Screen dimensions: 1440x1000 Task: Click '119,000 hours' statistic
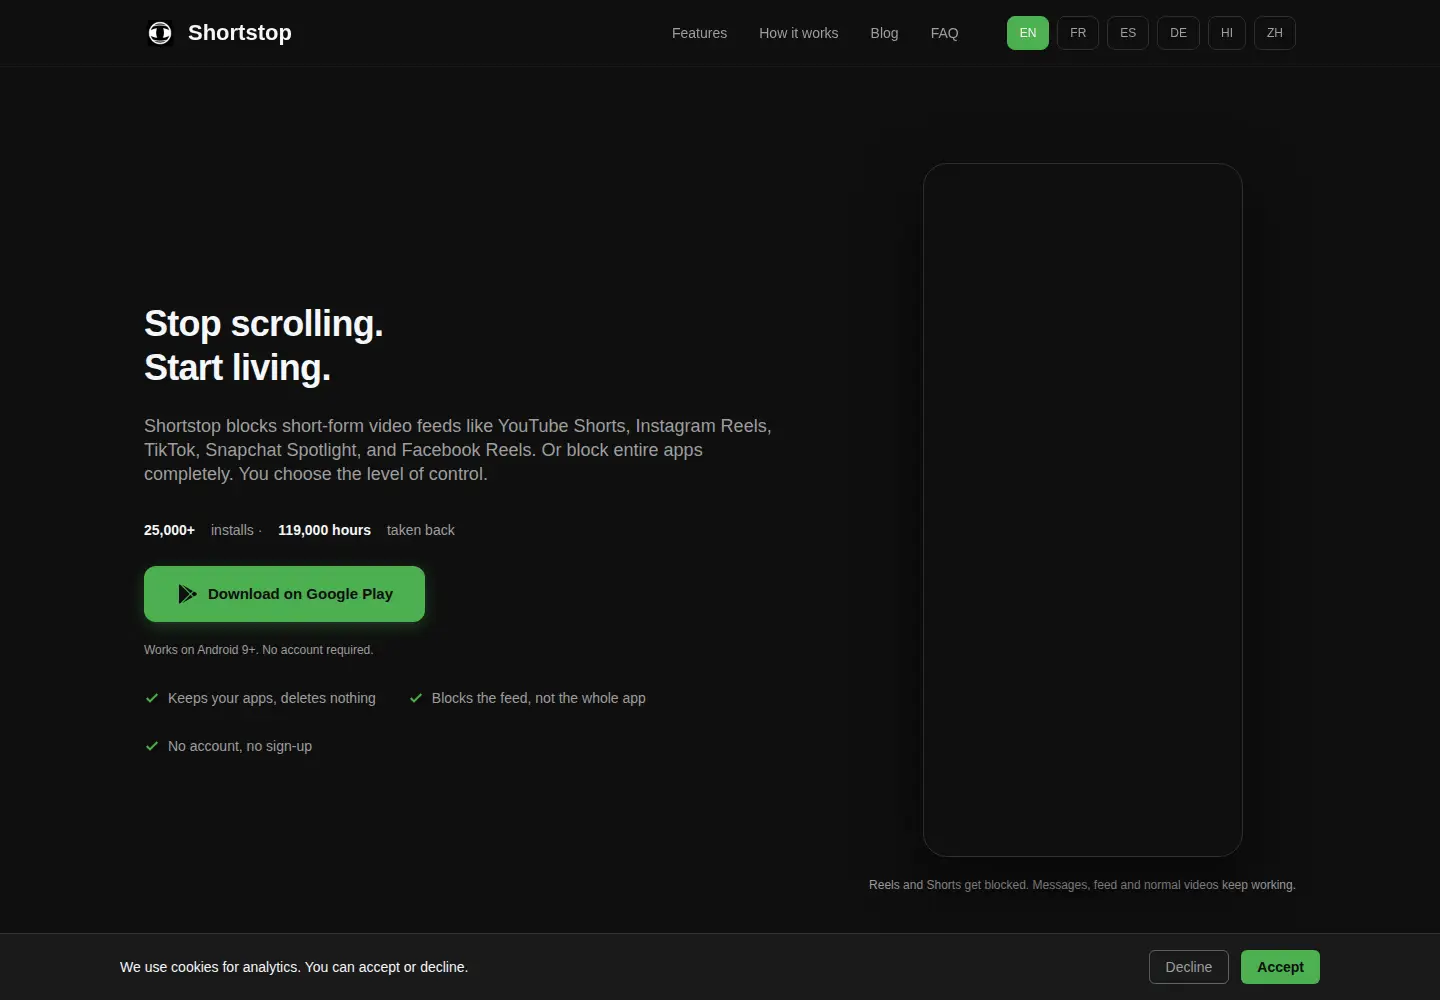coord(324,530)
